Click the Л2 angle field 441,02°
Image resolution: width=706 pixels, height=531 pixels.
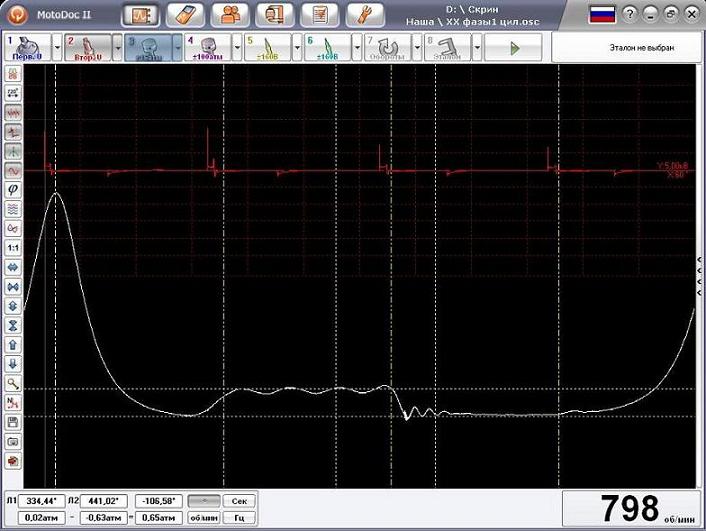[x=104, y=501]
